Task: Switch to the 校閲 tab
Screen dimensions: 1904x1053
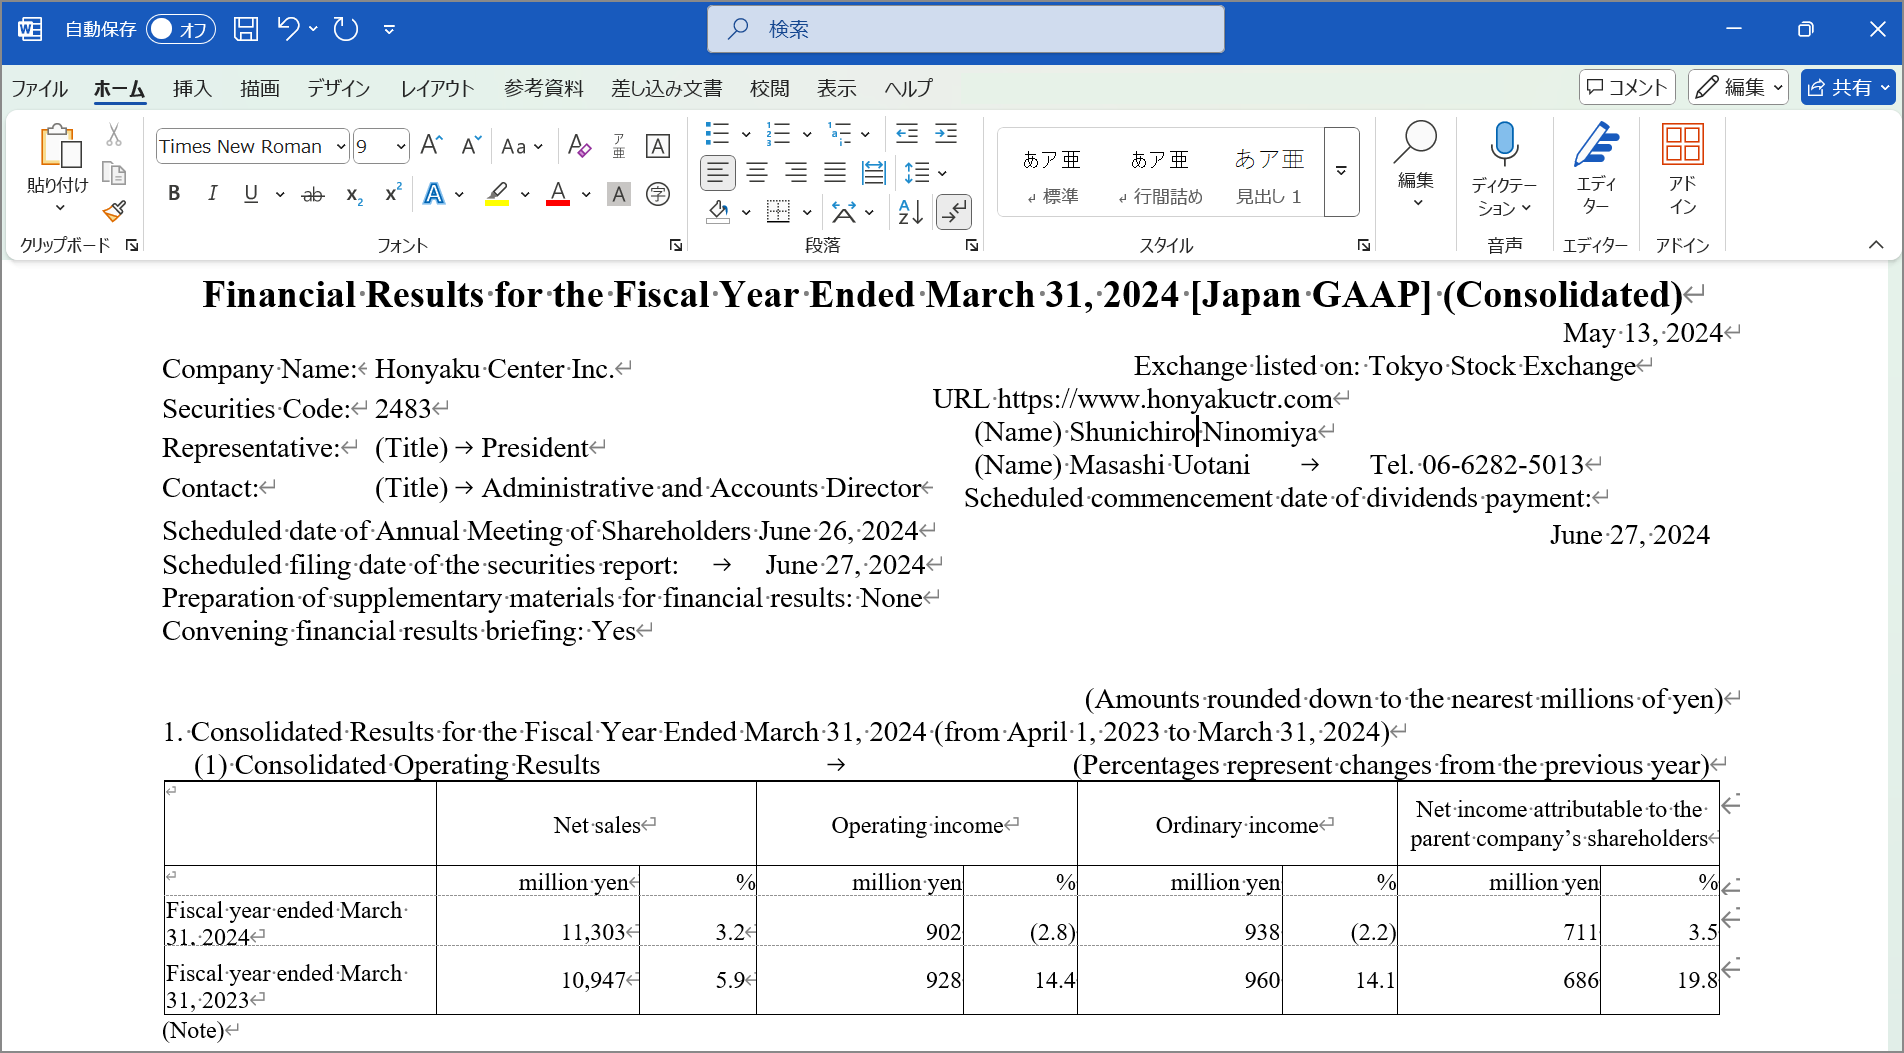Action: 769,89
